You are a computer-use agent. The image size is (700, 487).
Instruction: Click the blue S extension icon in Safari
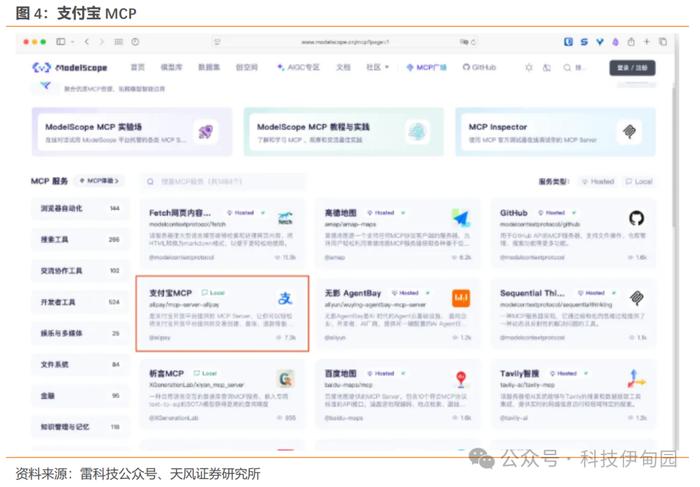pyautogui.click(x=584, y=42)
